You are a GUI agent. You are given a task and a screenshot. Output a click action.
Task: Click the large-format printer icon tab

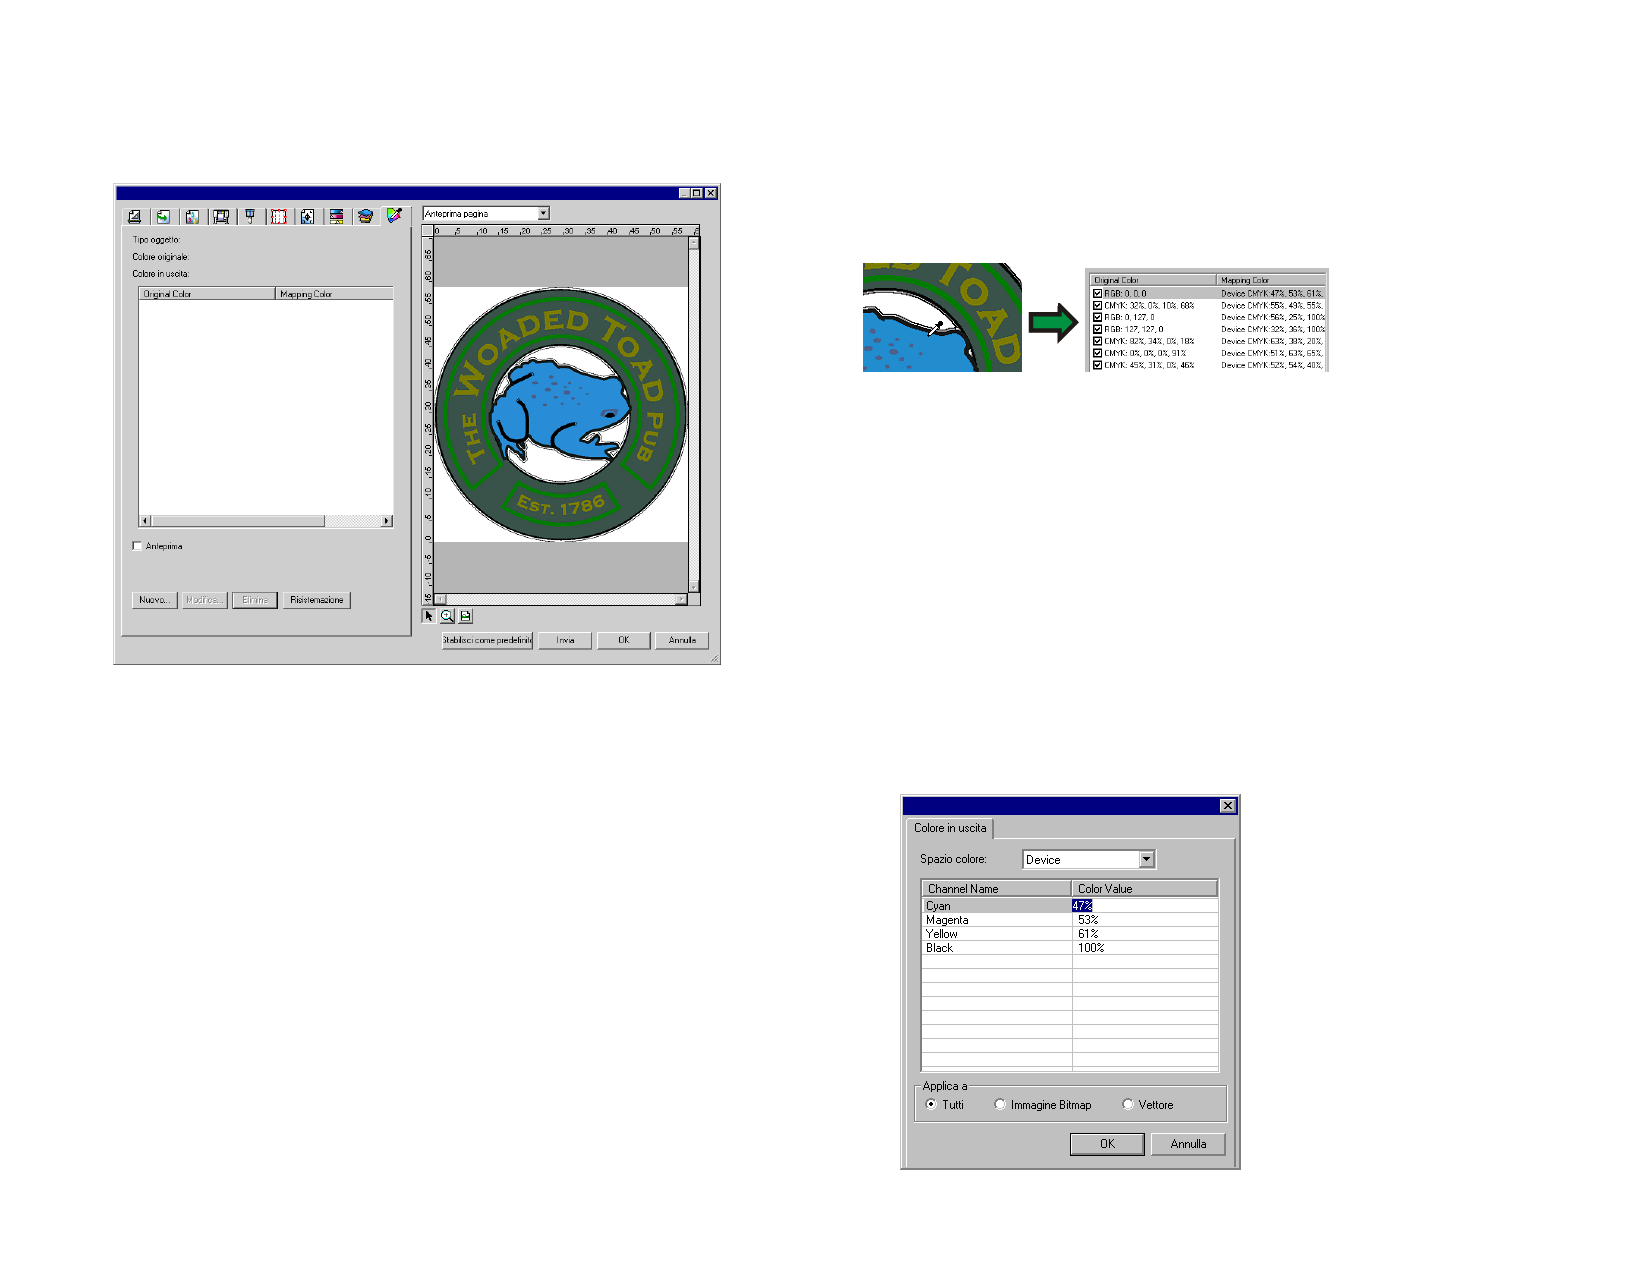click(221, 216)
